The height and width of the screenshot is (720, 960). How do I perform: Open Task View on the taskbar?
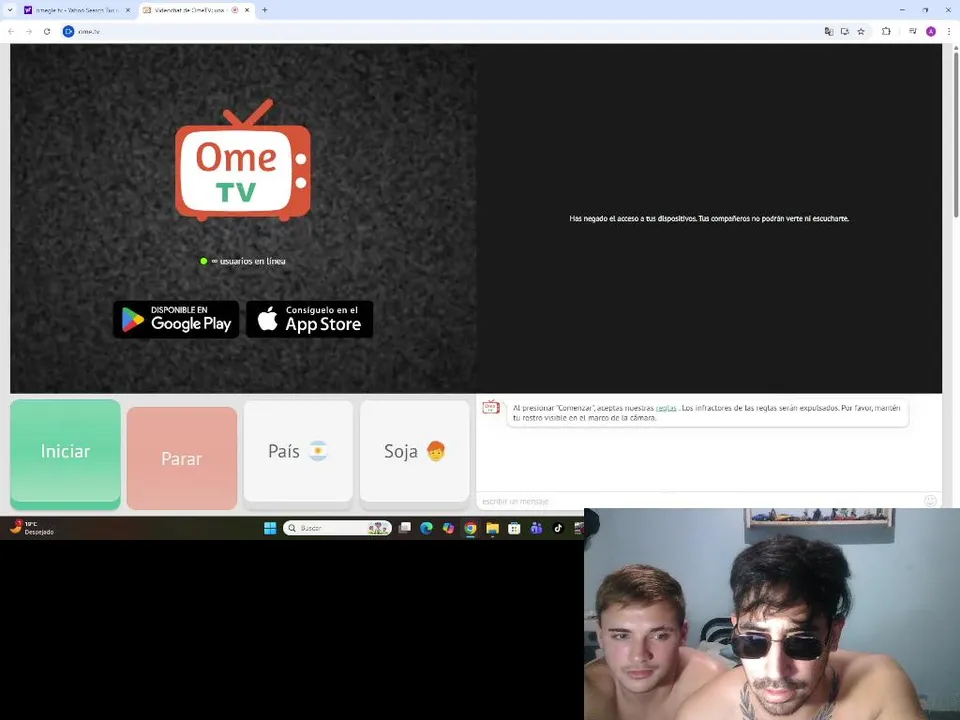coord(405,528)
